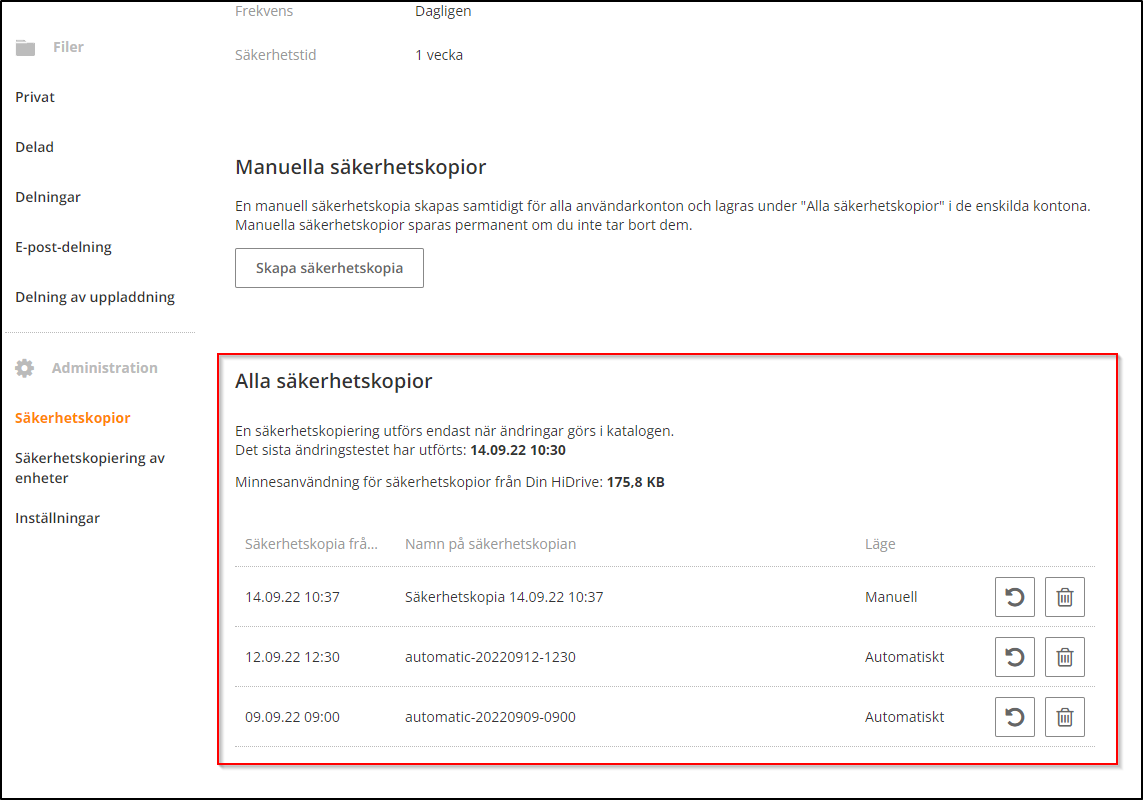Select Delning av uppladdning
This screenshot has width=1143, height=800.
point(95,297)
